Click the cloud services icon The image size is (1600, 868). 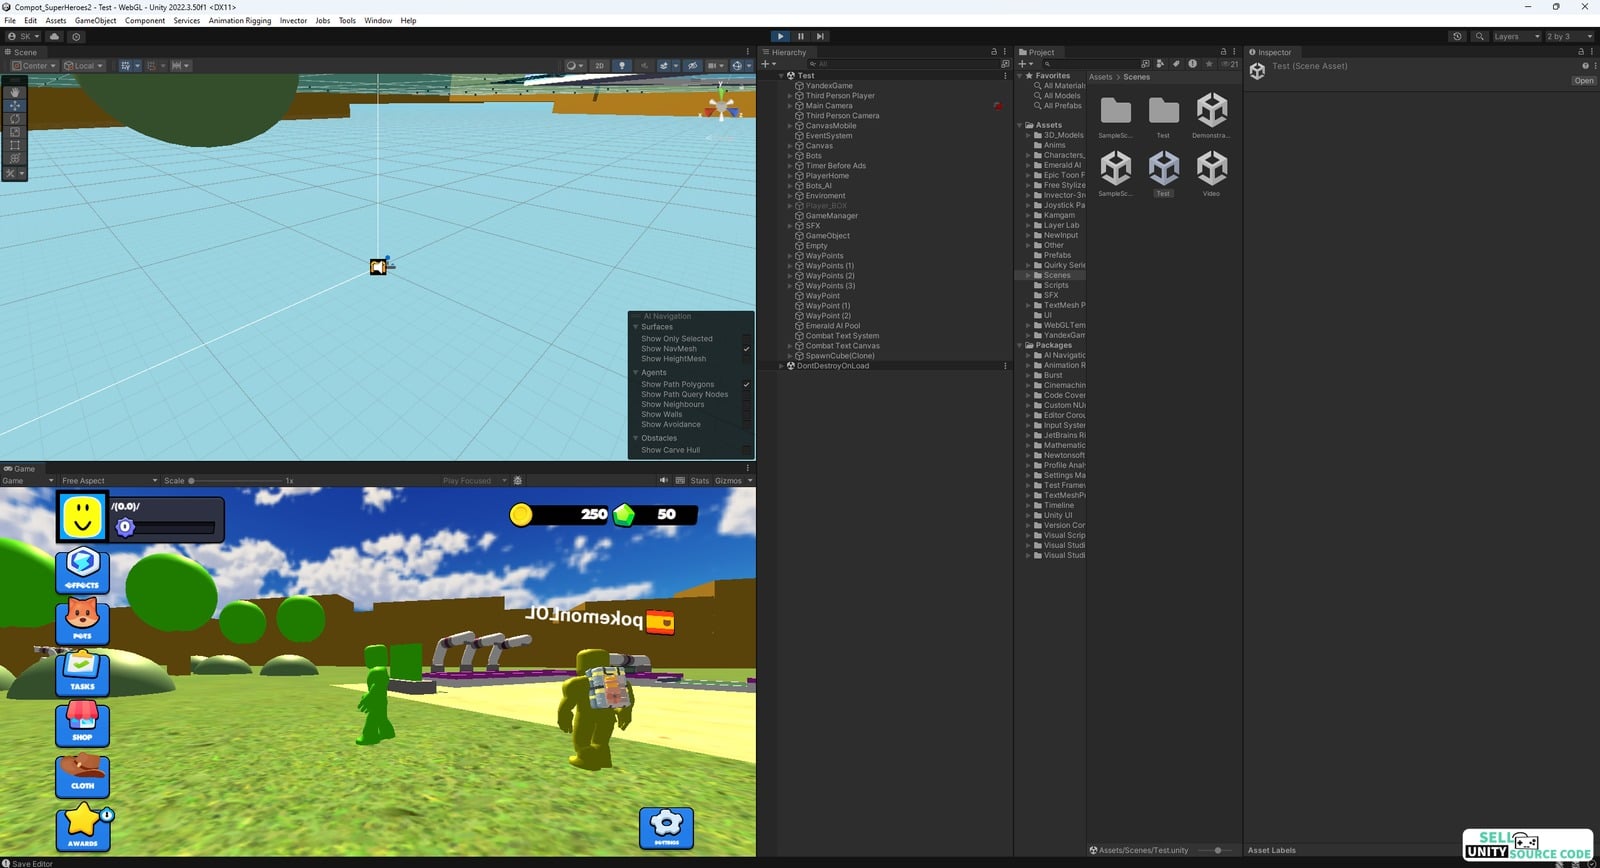pyautogui.click(x=54, y=36)
